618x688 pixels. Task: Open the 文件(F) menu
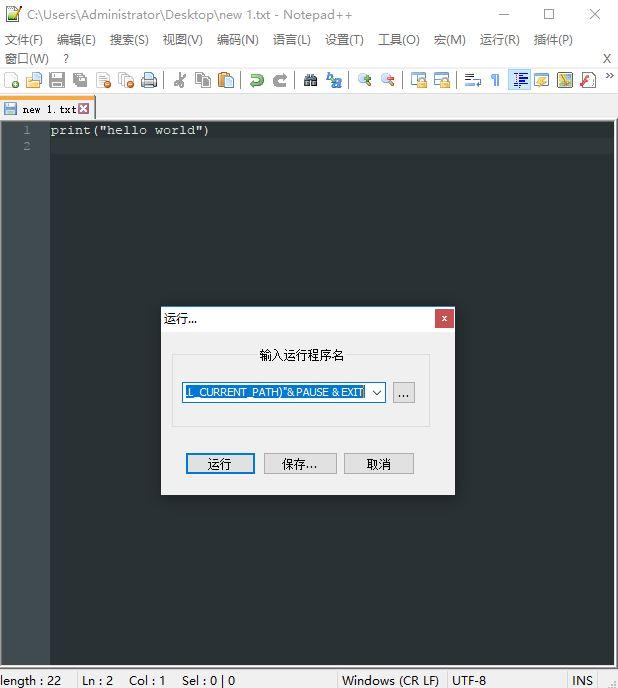pyautogui.click(x=24, y=40)
